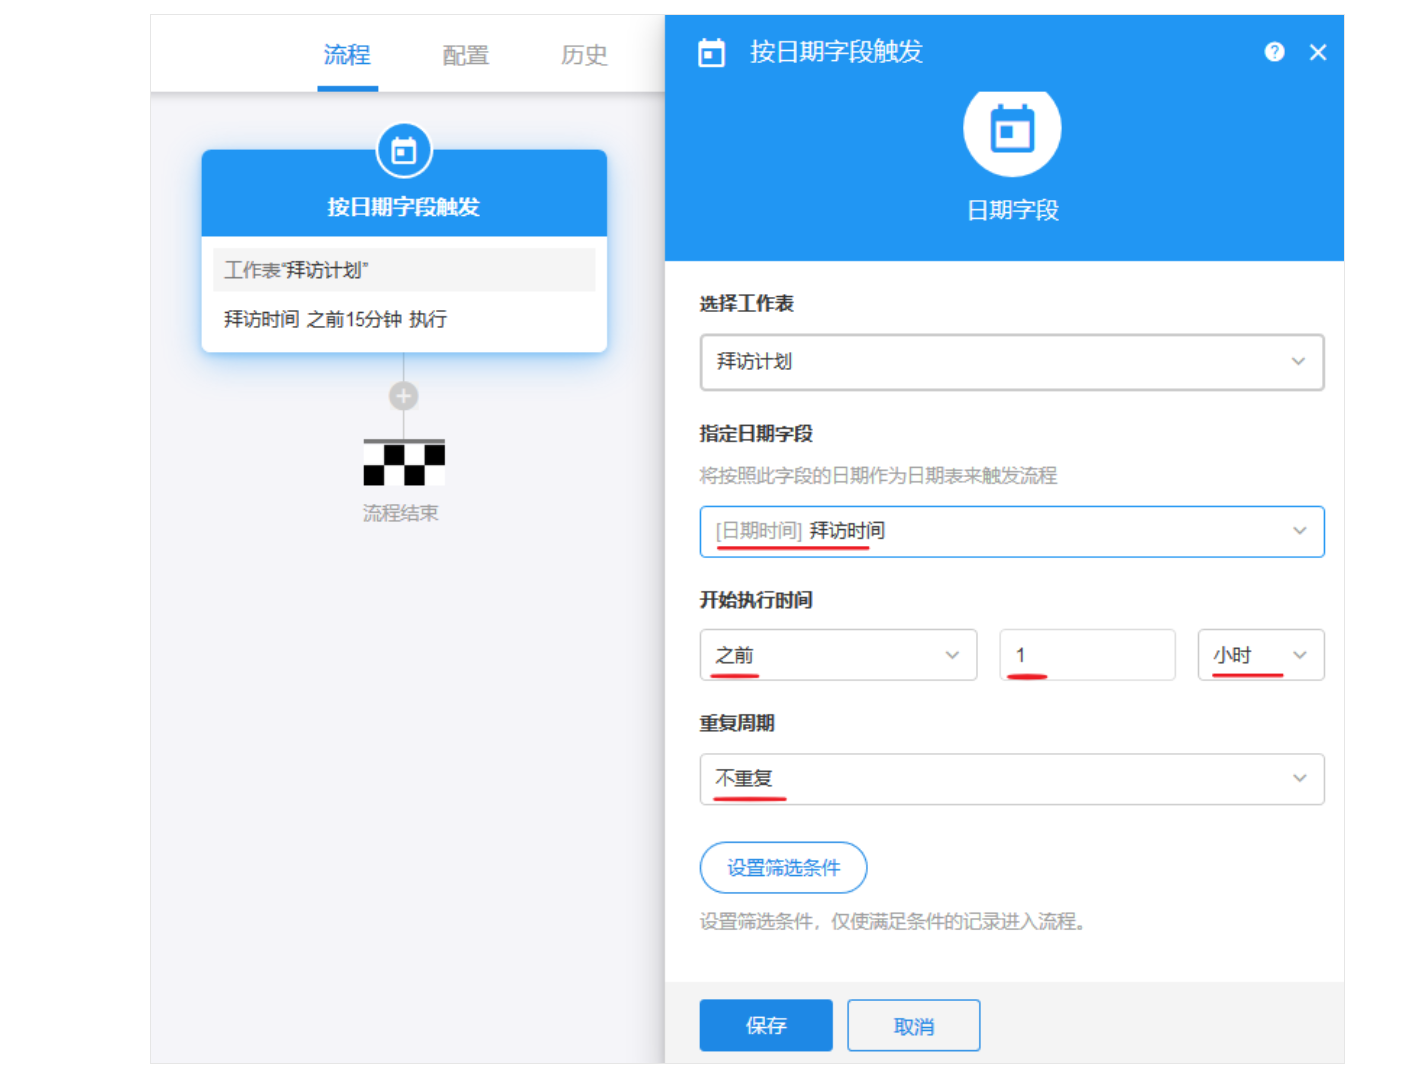Click the execution time number input

coord(1087,655)
